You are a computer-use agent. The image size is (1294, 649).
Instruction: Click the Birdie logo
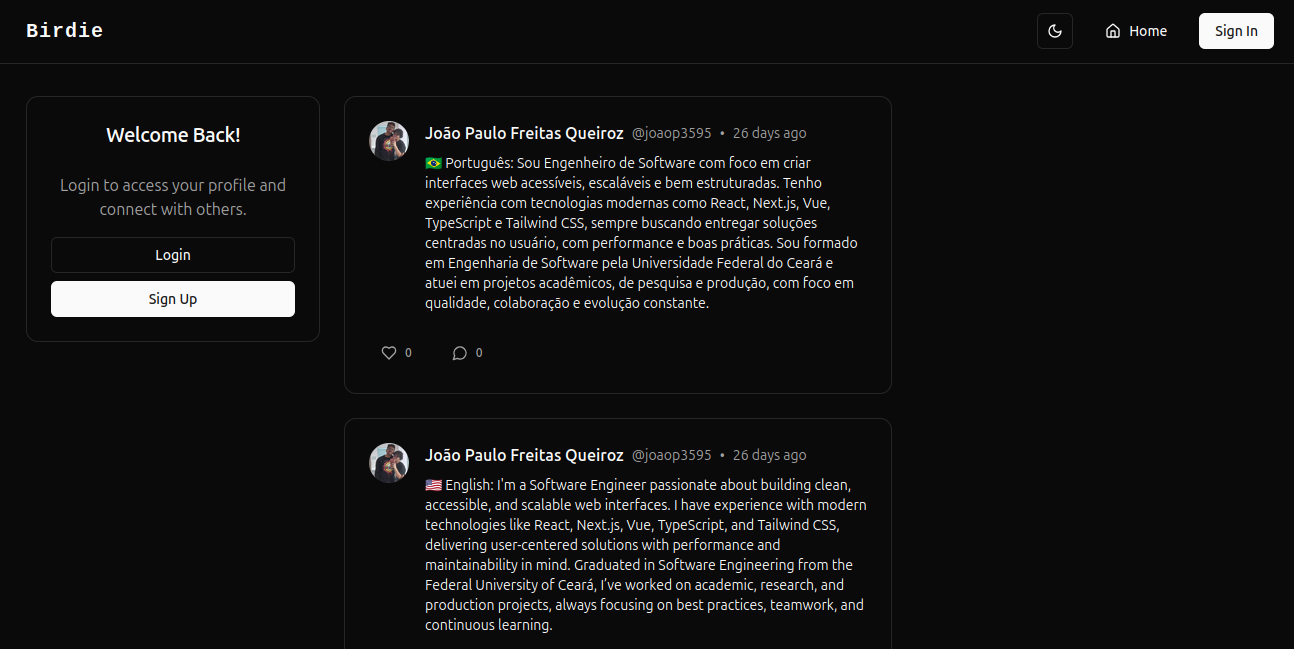65,31
